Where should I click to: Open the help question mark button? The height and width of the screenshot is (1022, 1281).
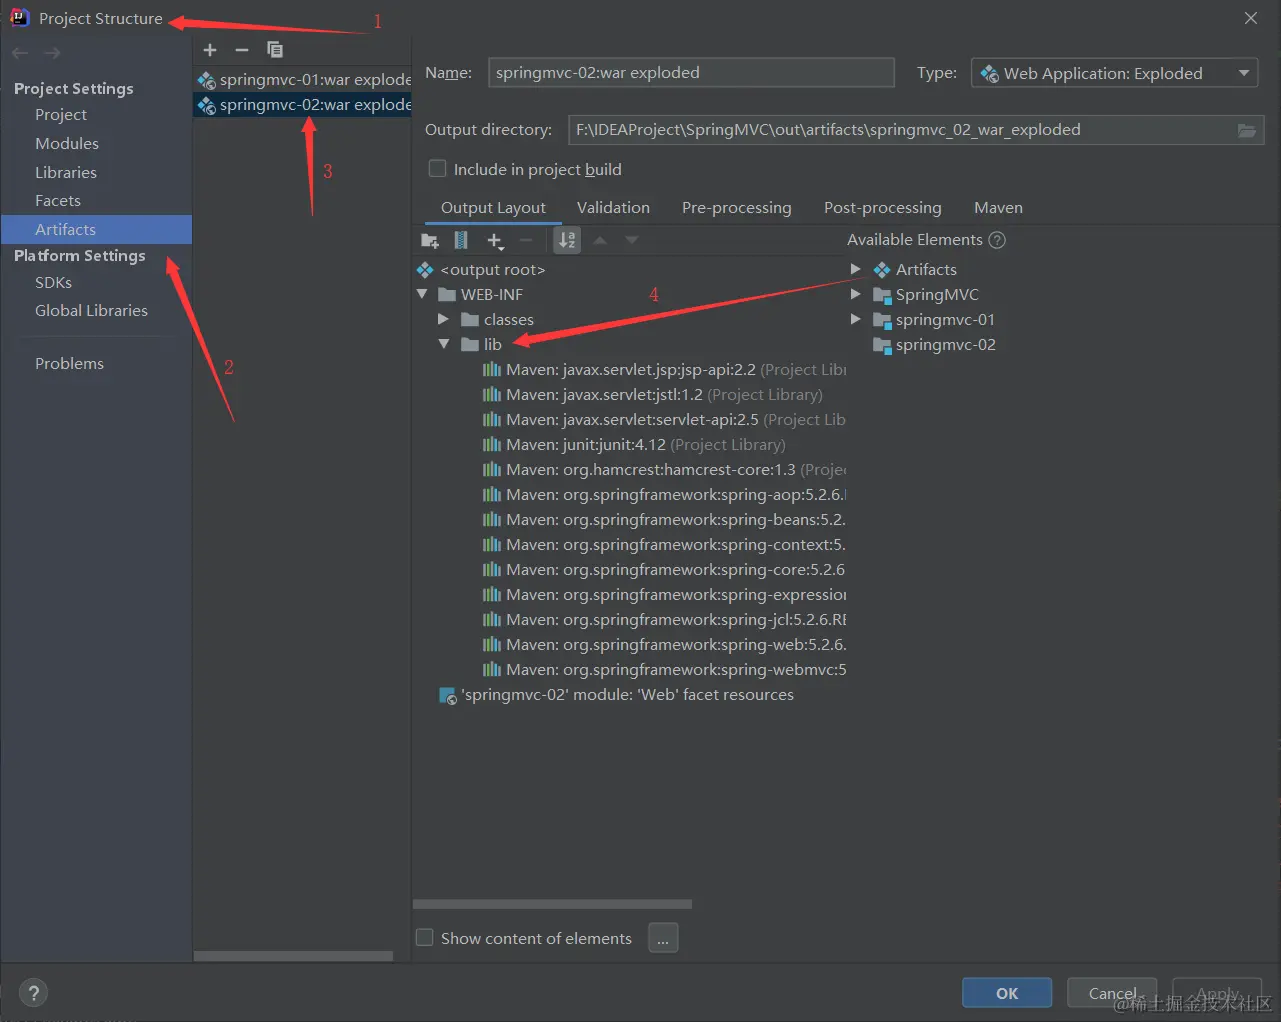click(x=34, y=993)
